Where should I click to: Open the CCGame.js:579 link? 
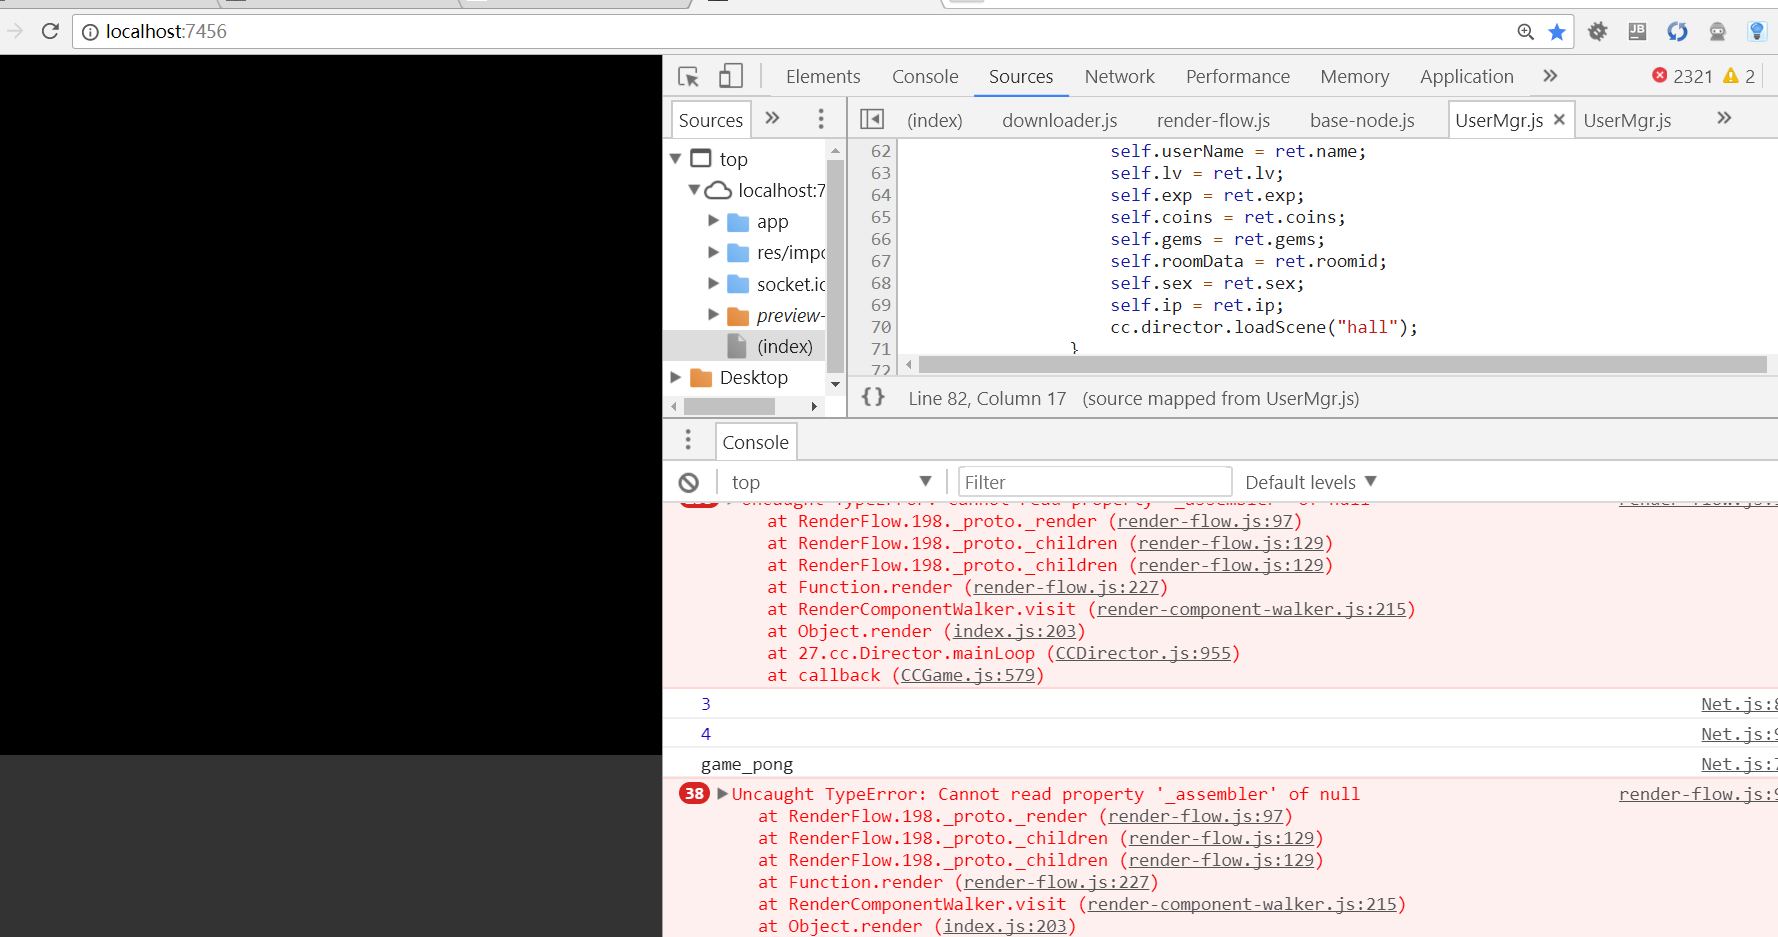pos(968,675)
